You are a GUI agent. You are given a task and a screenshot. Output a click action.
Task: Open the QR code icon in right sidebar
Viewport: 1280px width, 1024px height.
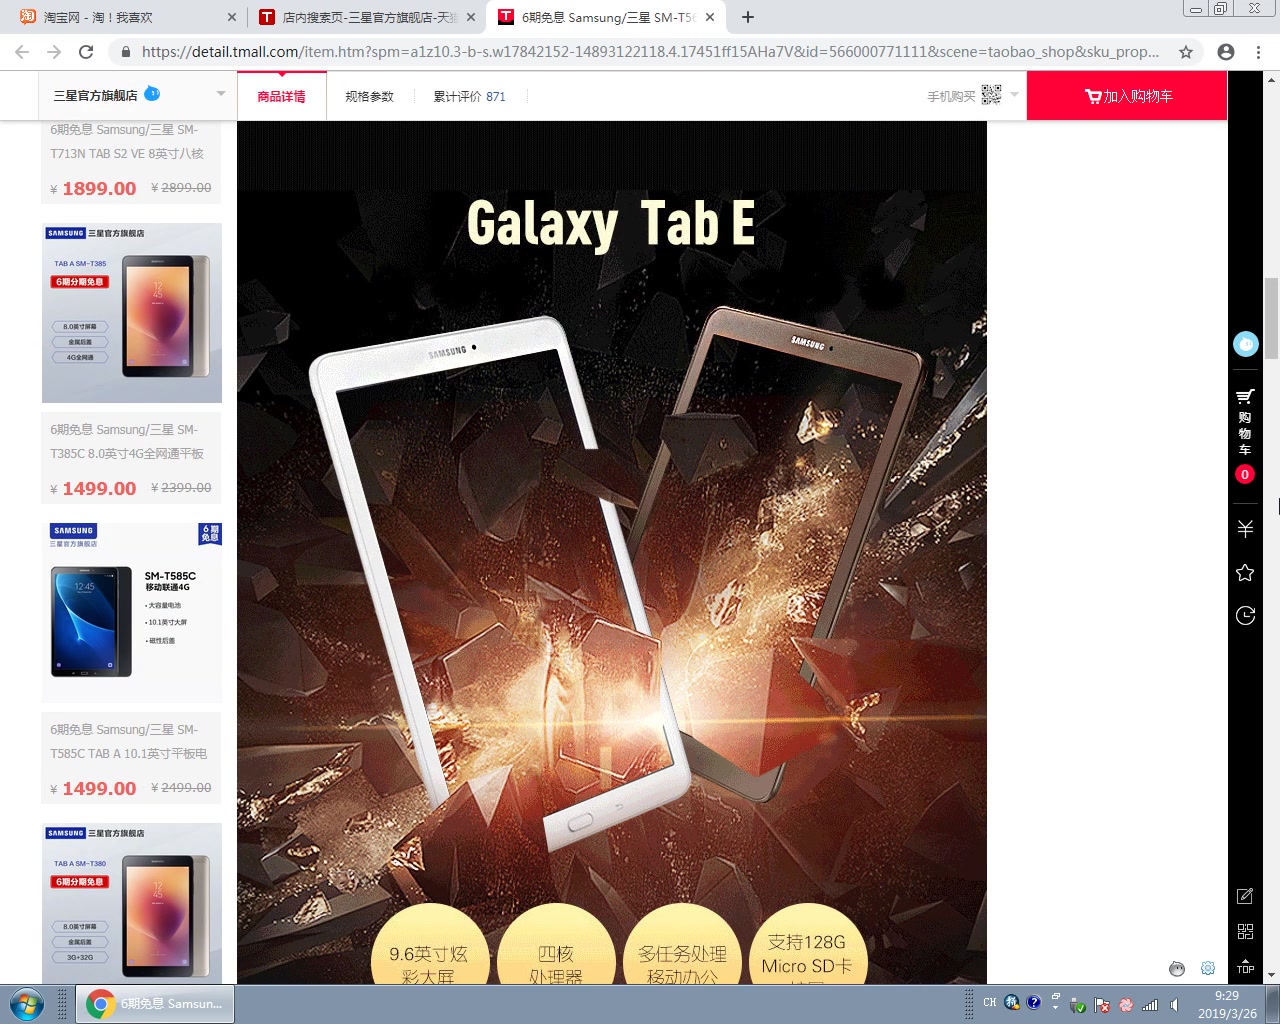[1245, 932]
